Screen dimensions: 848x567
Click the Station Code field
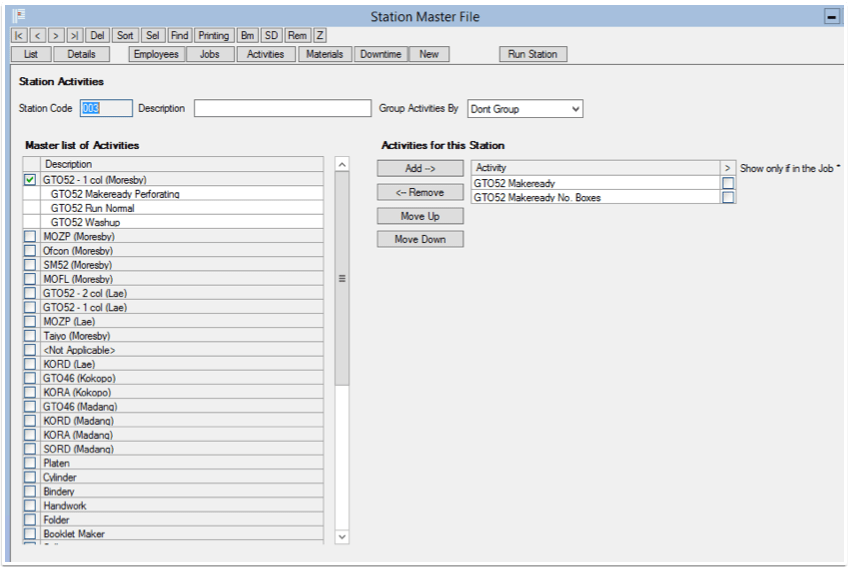106,108
